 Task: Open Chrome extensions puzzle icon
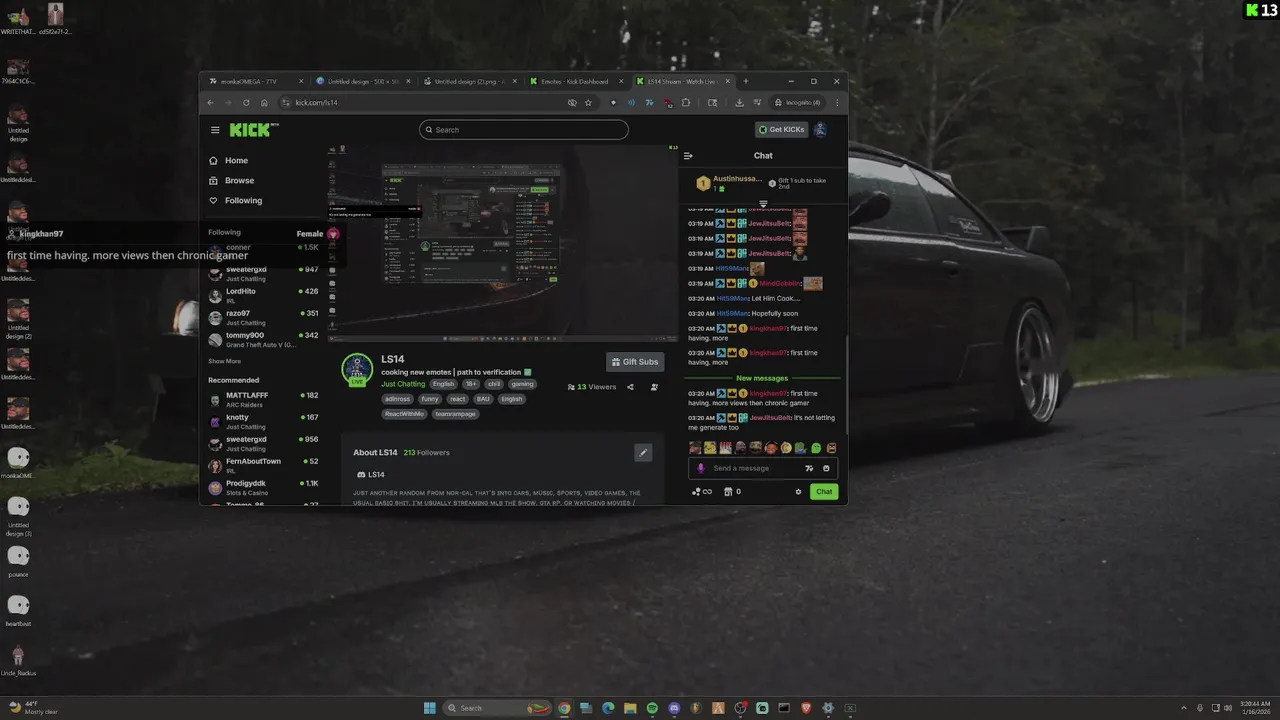(x=686, y=102)
